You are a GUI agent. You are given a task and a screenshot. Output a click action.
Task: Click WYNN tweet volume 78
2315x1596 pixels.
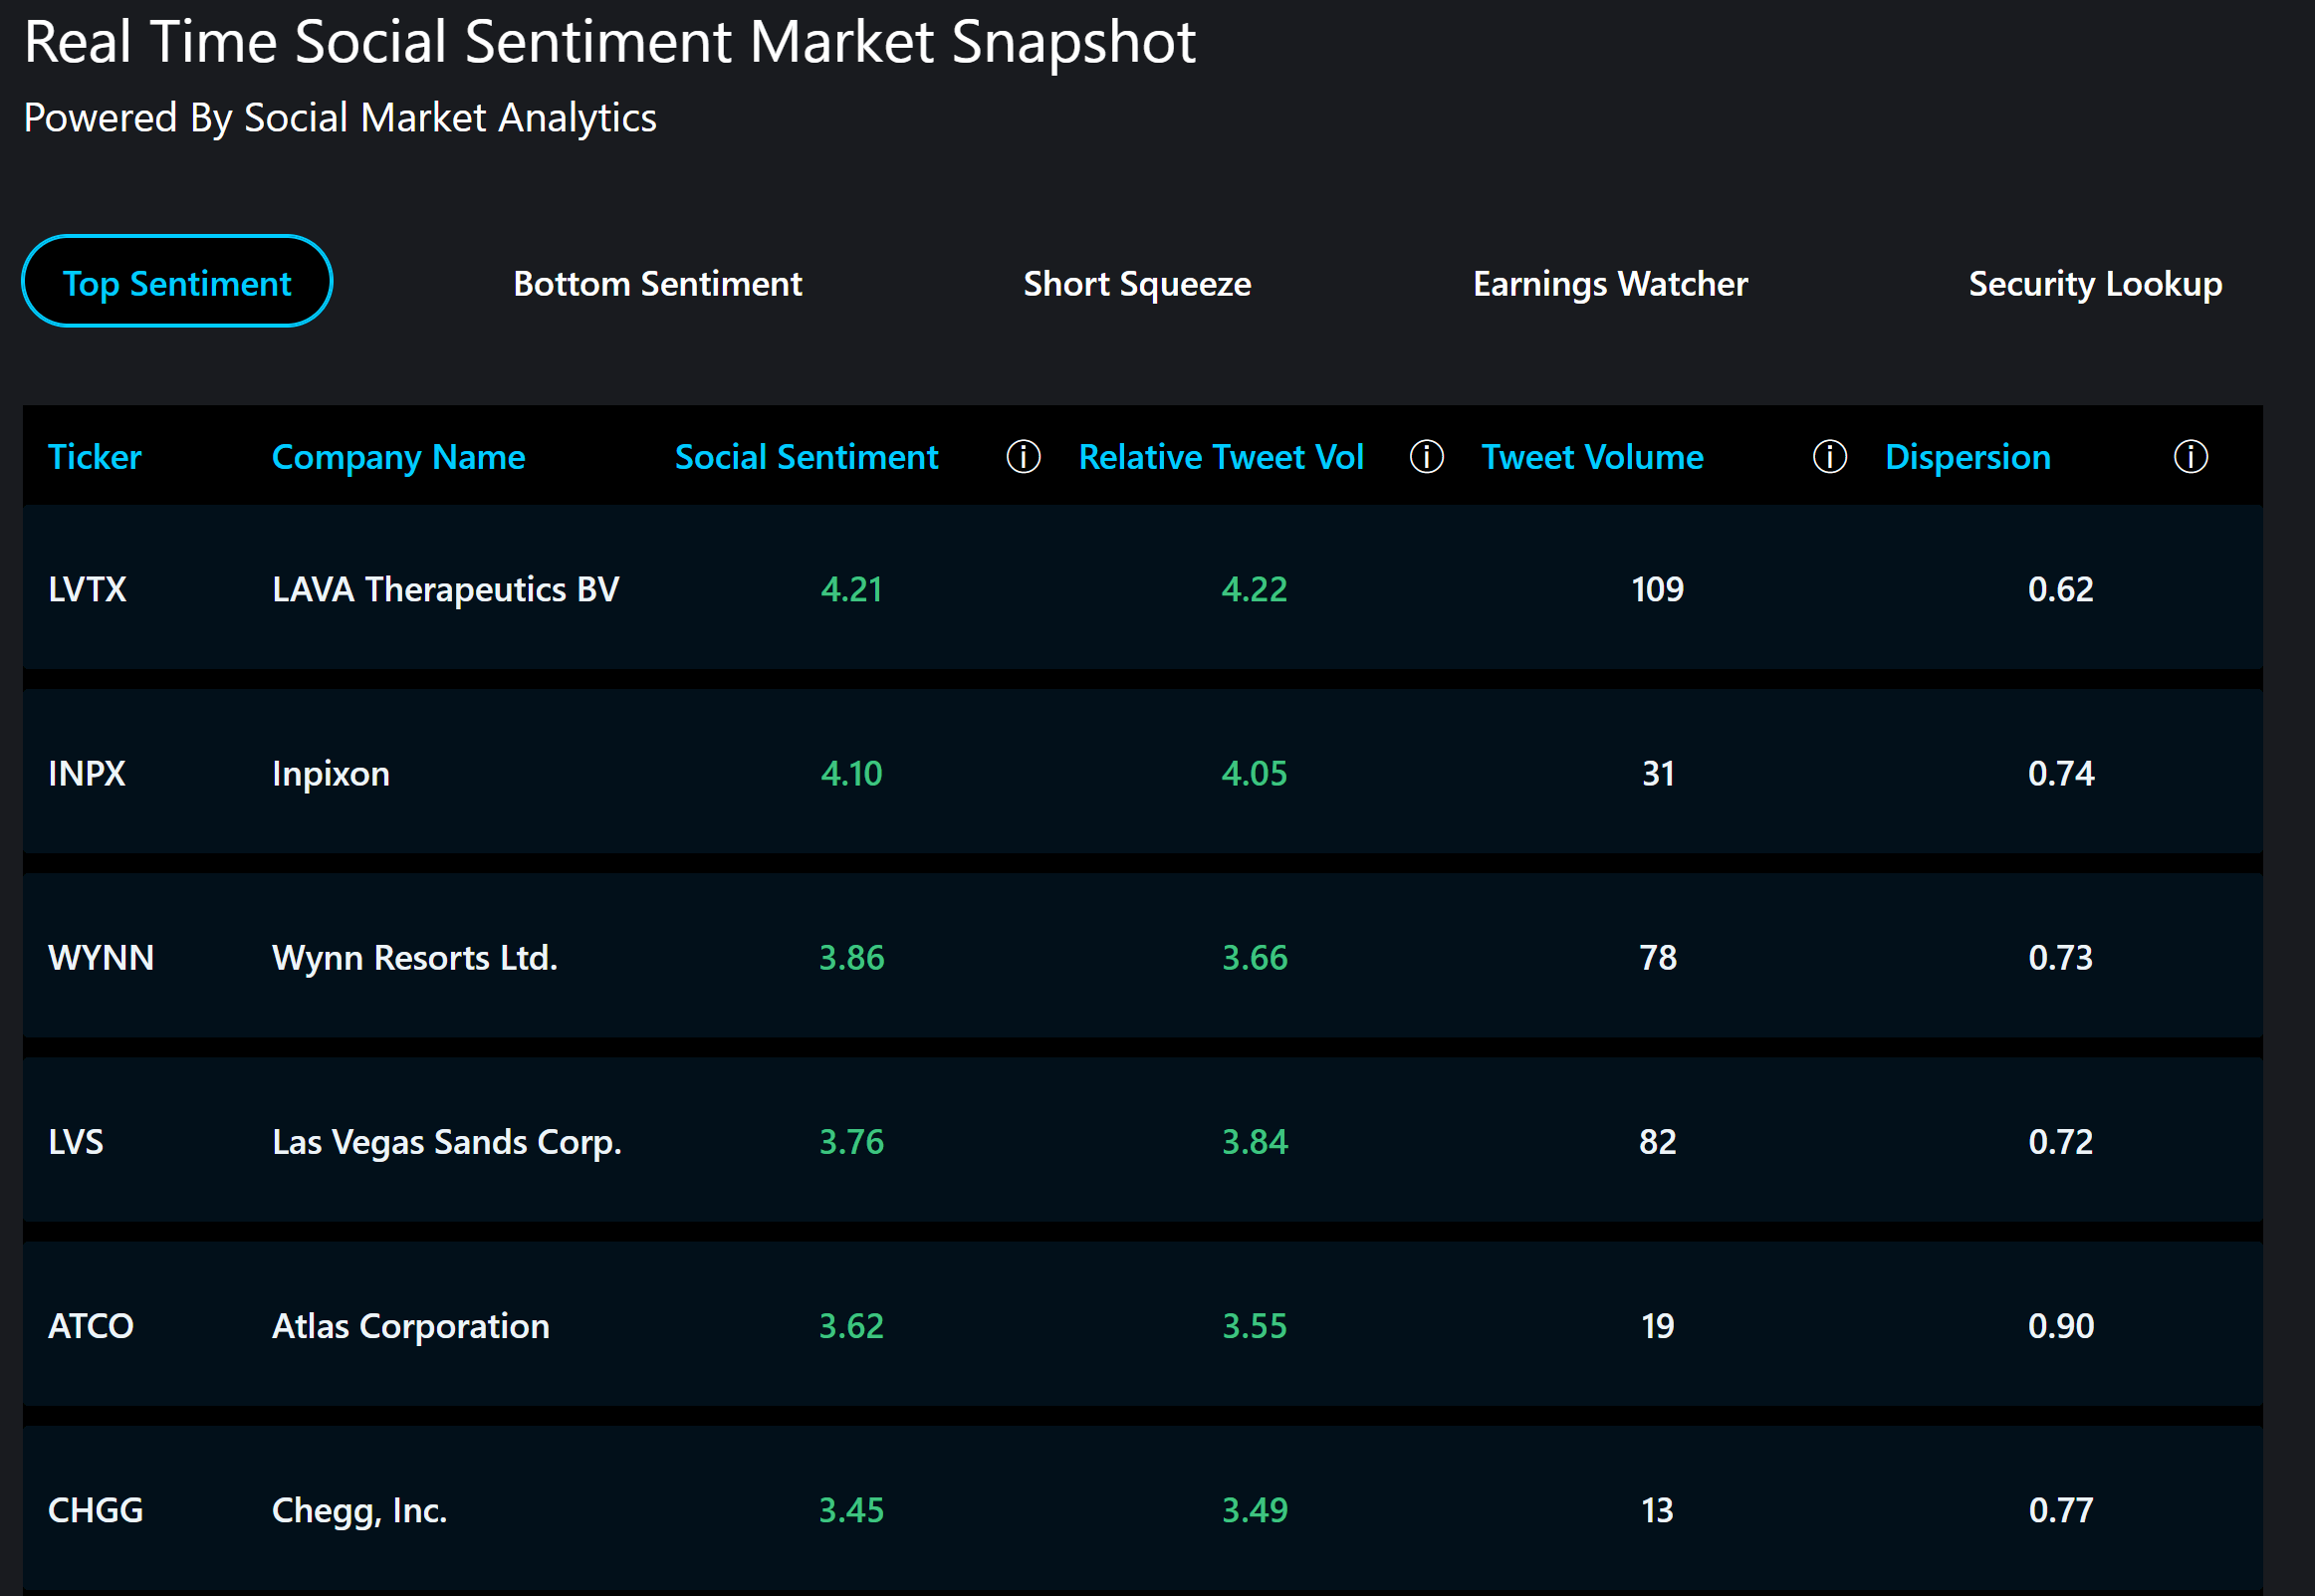[1658, 957]
